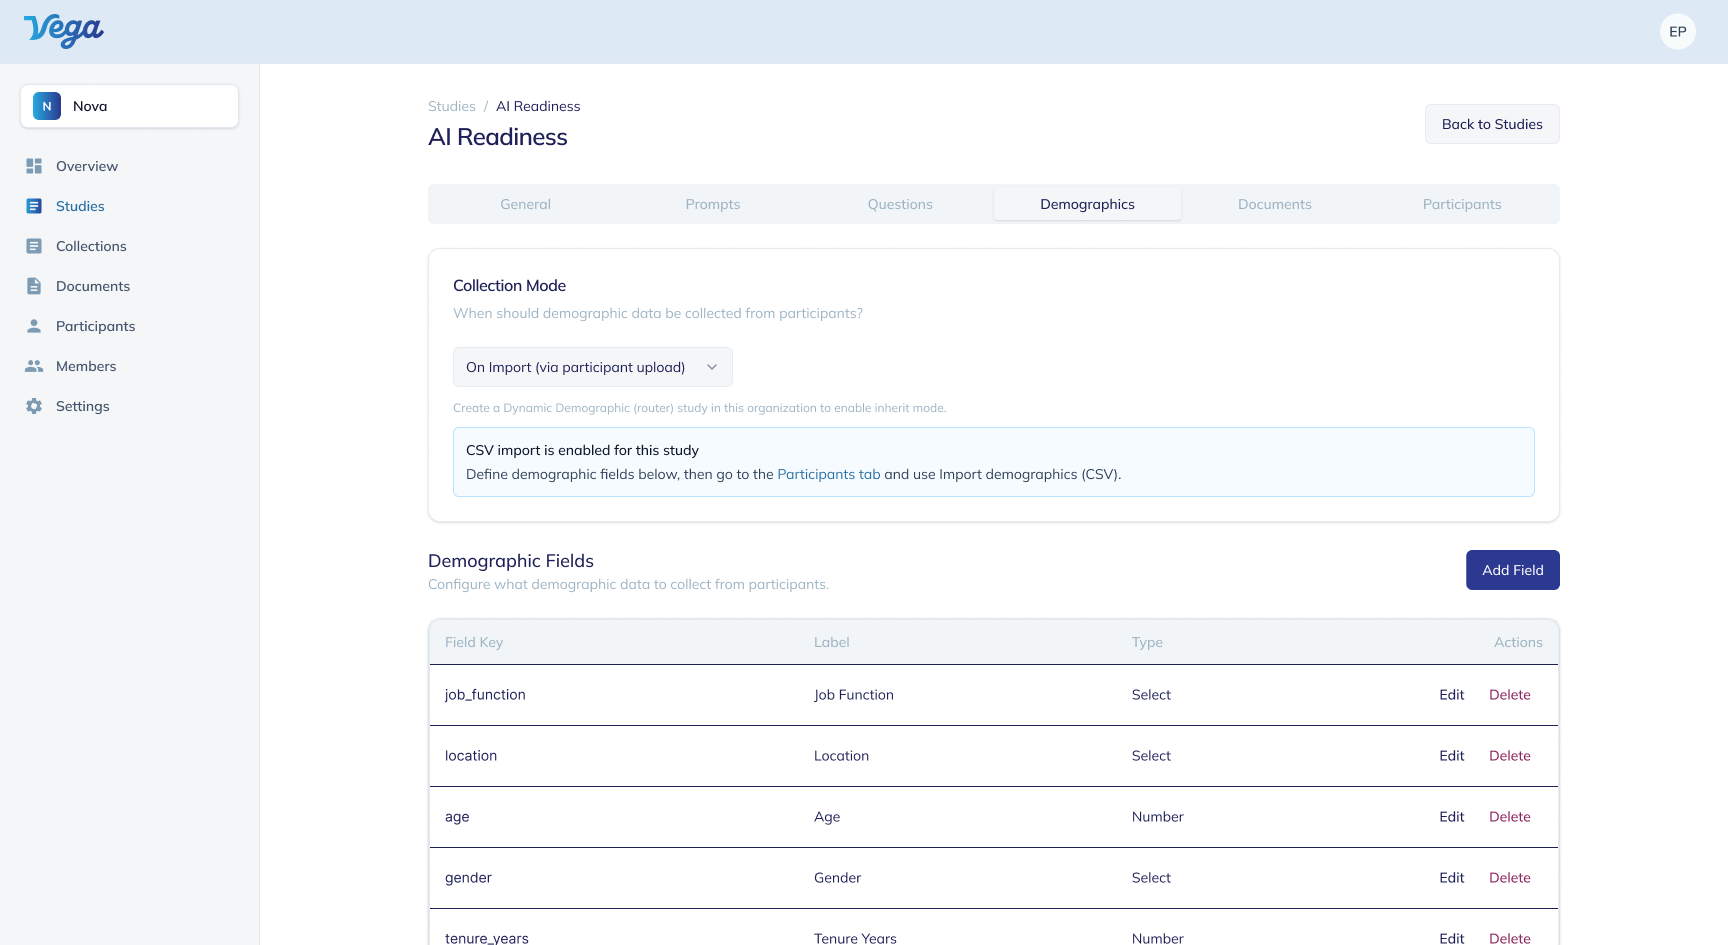This screenshot has height=945, width=1728.
Task: Click the Overview dashboard icon
Action: [x=34, y=166]
